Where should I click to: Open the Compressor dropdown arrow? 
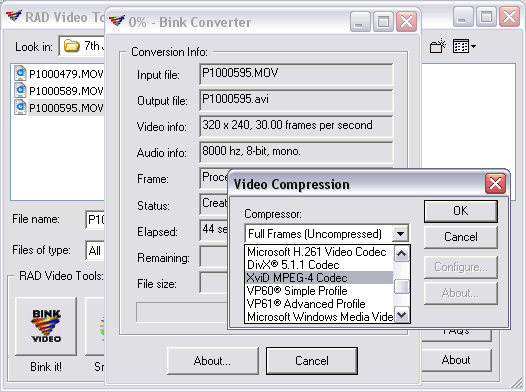click(401, 234)
